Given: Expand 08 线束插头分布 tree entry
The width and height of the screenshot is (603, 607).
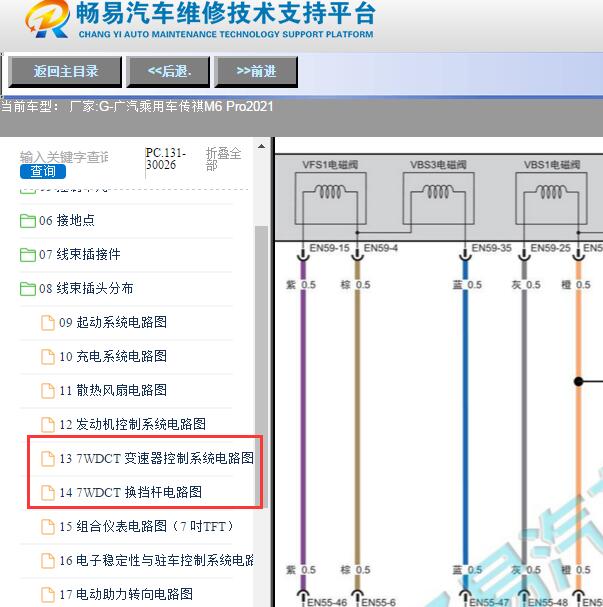Looking at the screenshot, I should [86, 288].
